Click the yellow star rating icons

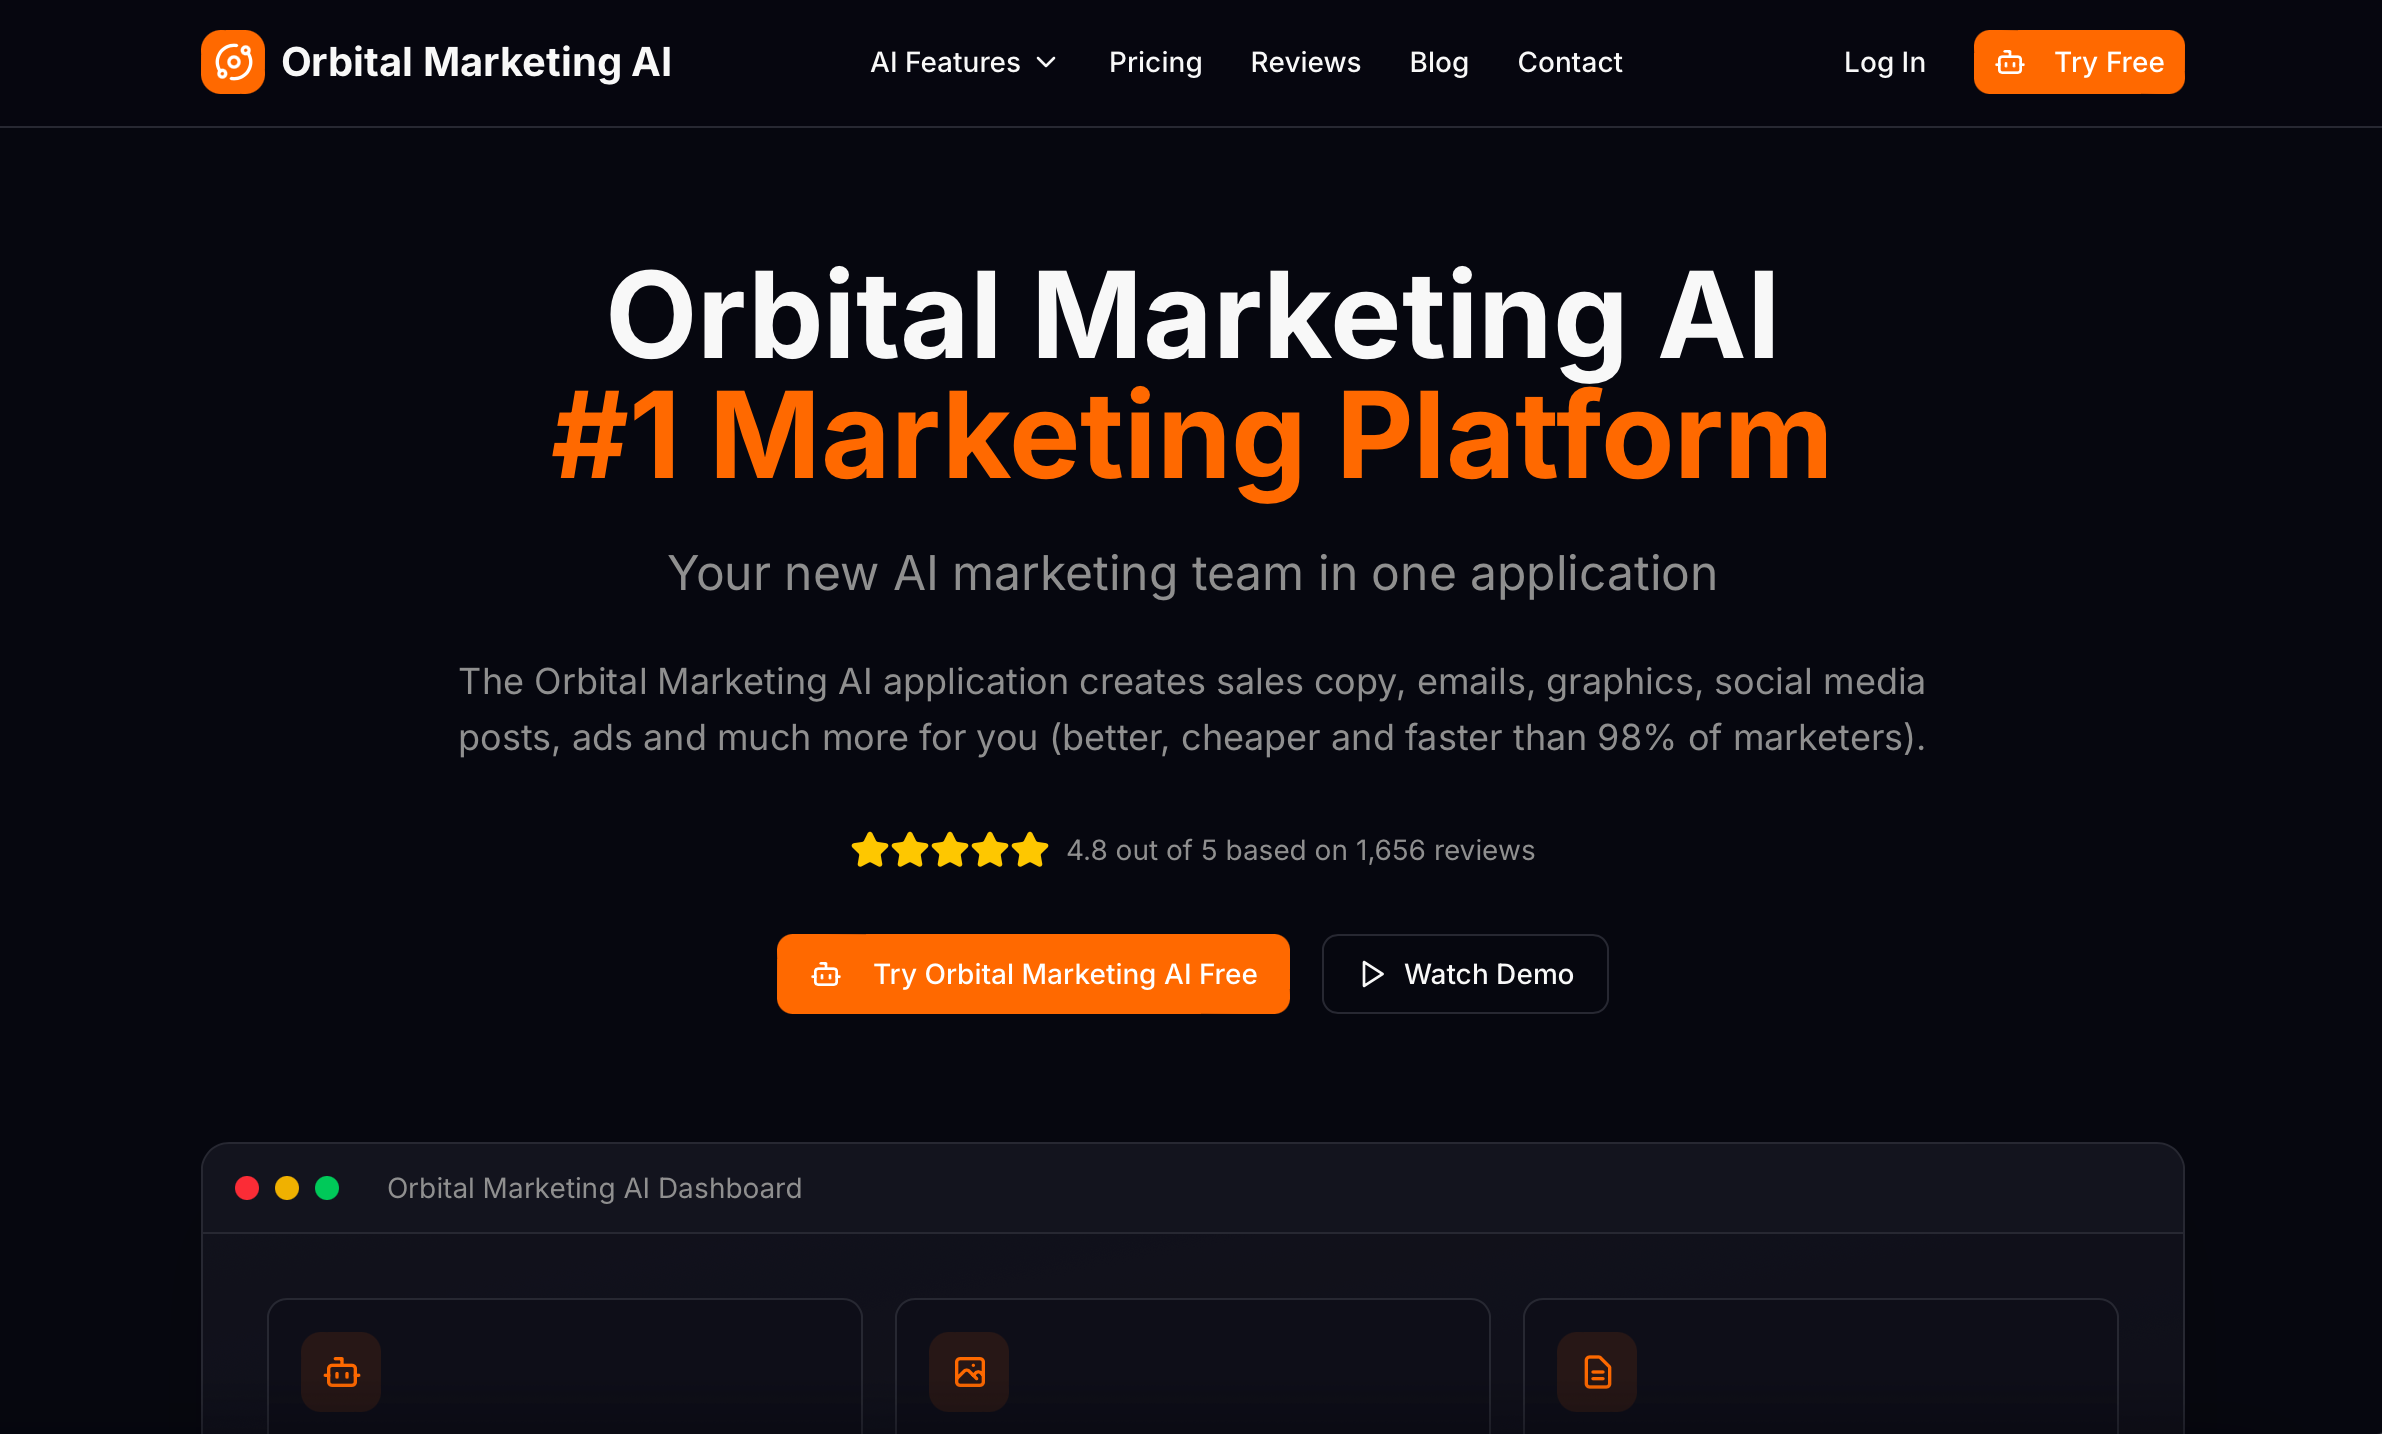(x=949, y=850)
